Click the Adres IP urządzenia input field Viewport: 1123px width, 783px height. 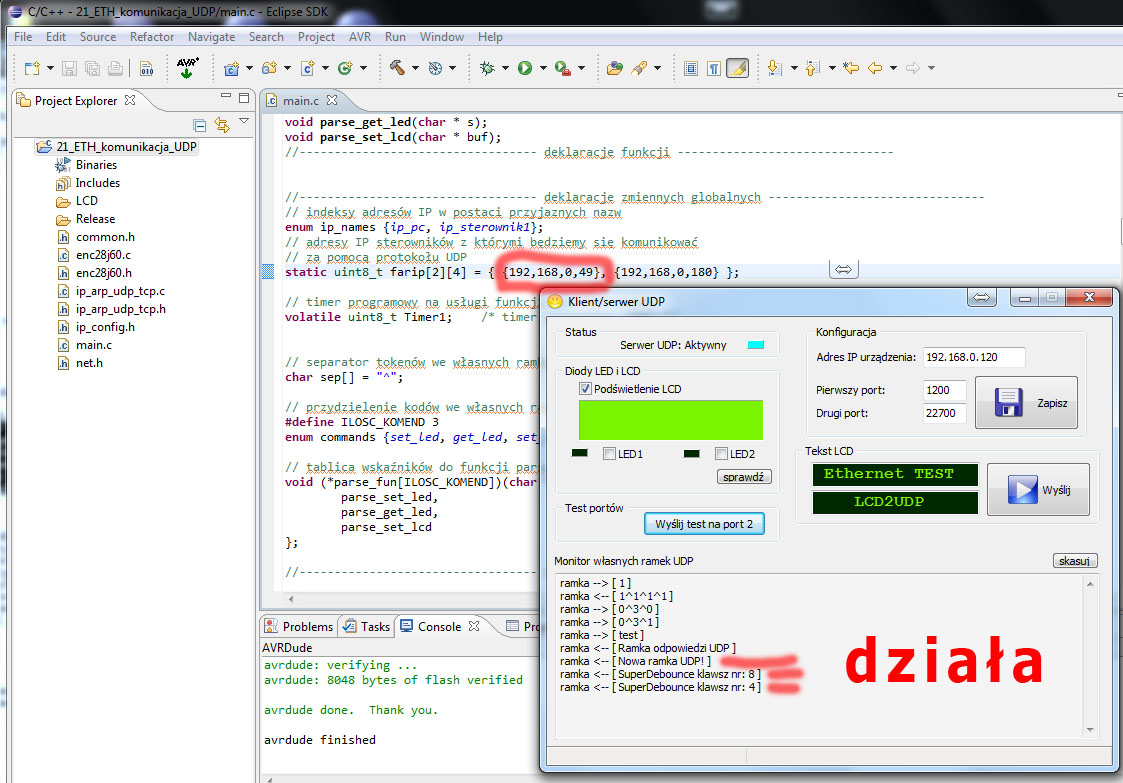[x=973, y=357]
